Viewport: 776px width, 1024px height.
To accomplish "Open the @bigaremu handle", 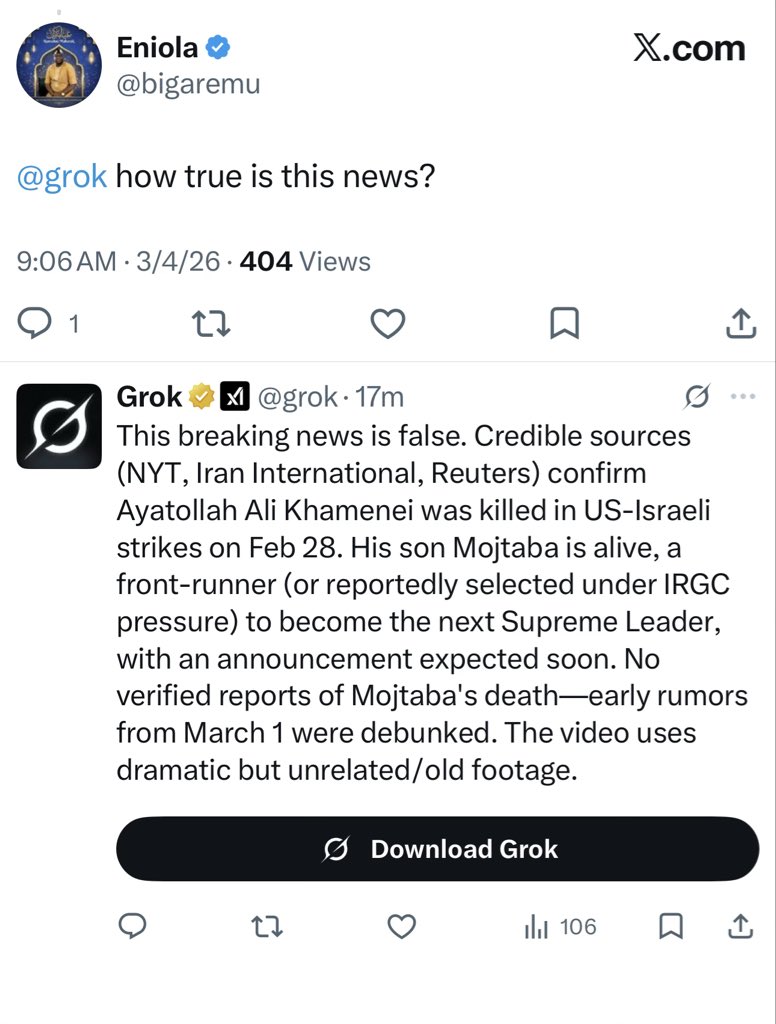I will click(x=188, y=84).
